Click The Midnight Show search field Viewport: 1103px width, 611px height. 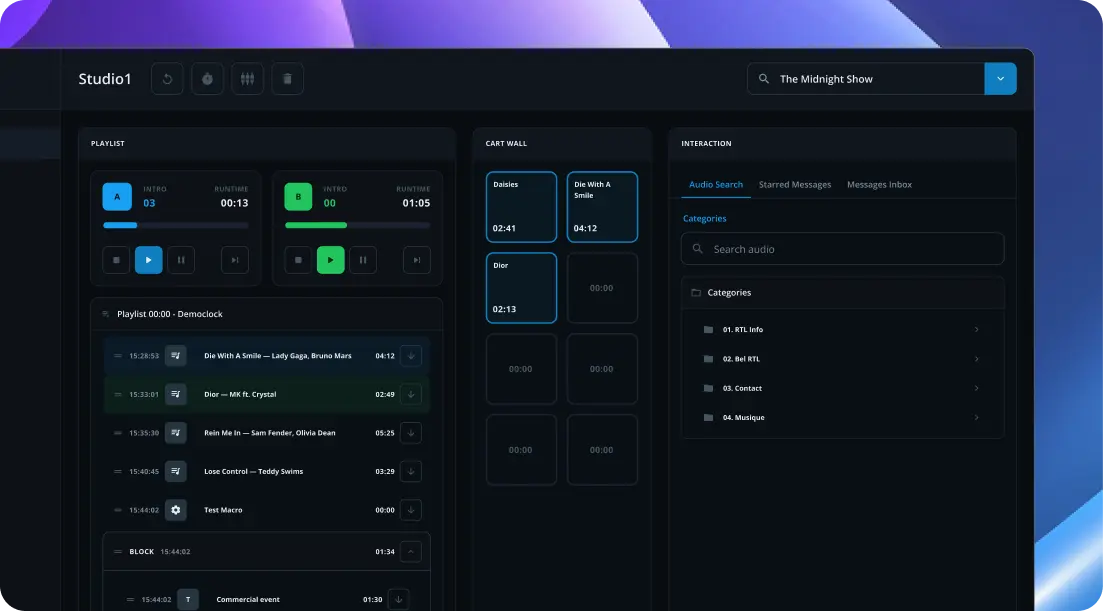pyautogui.click(x=866, y=79)
